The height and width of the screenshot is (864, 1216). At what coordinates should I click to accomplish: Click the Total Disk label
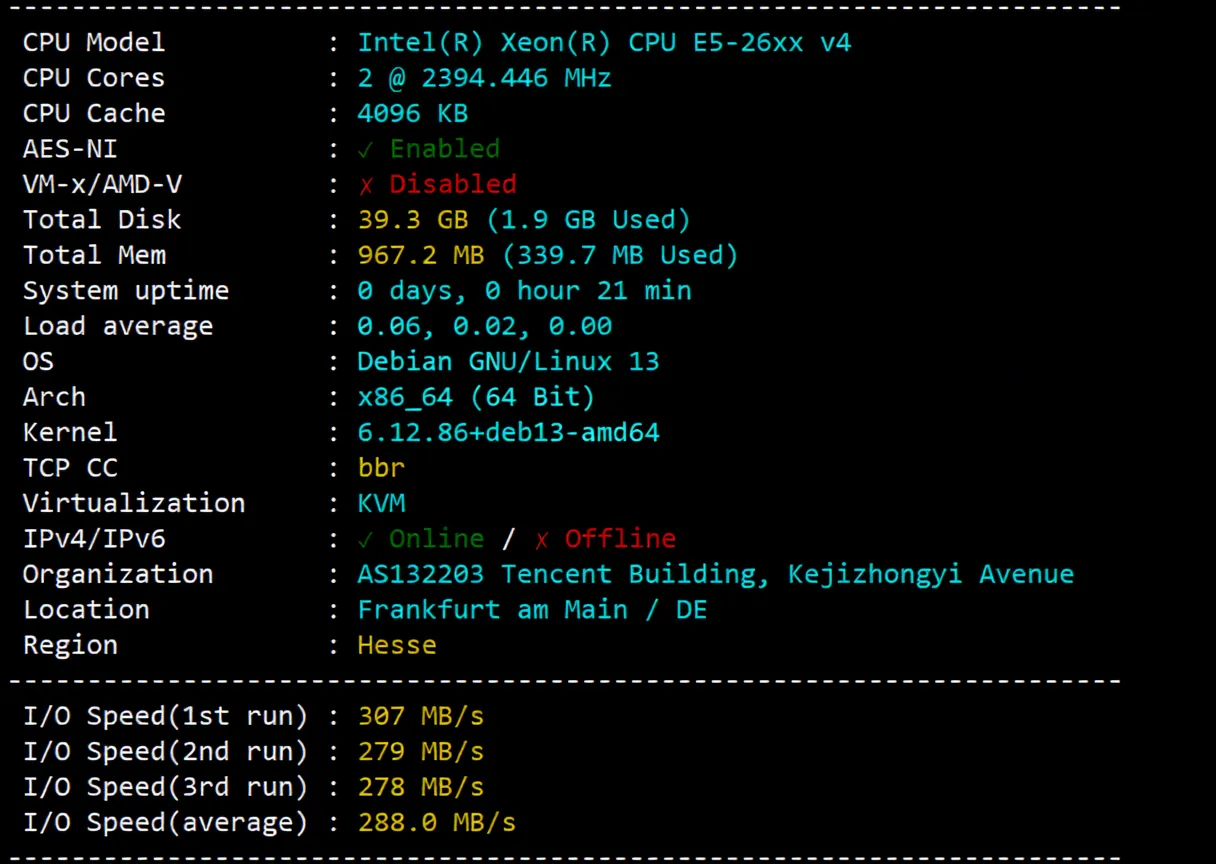pos(102,220)
